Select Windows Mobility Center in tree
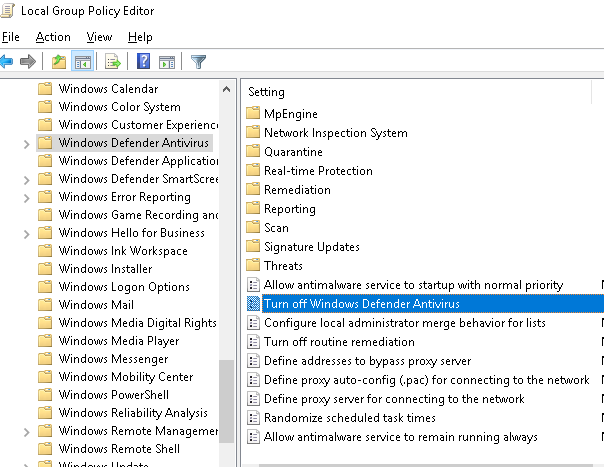Image resolution: width=604 pixels, height=467 pixels. click(126, 376)
